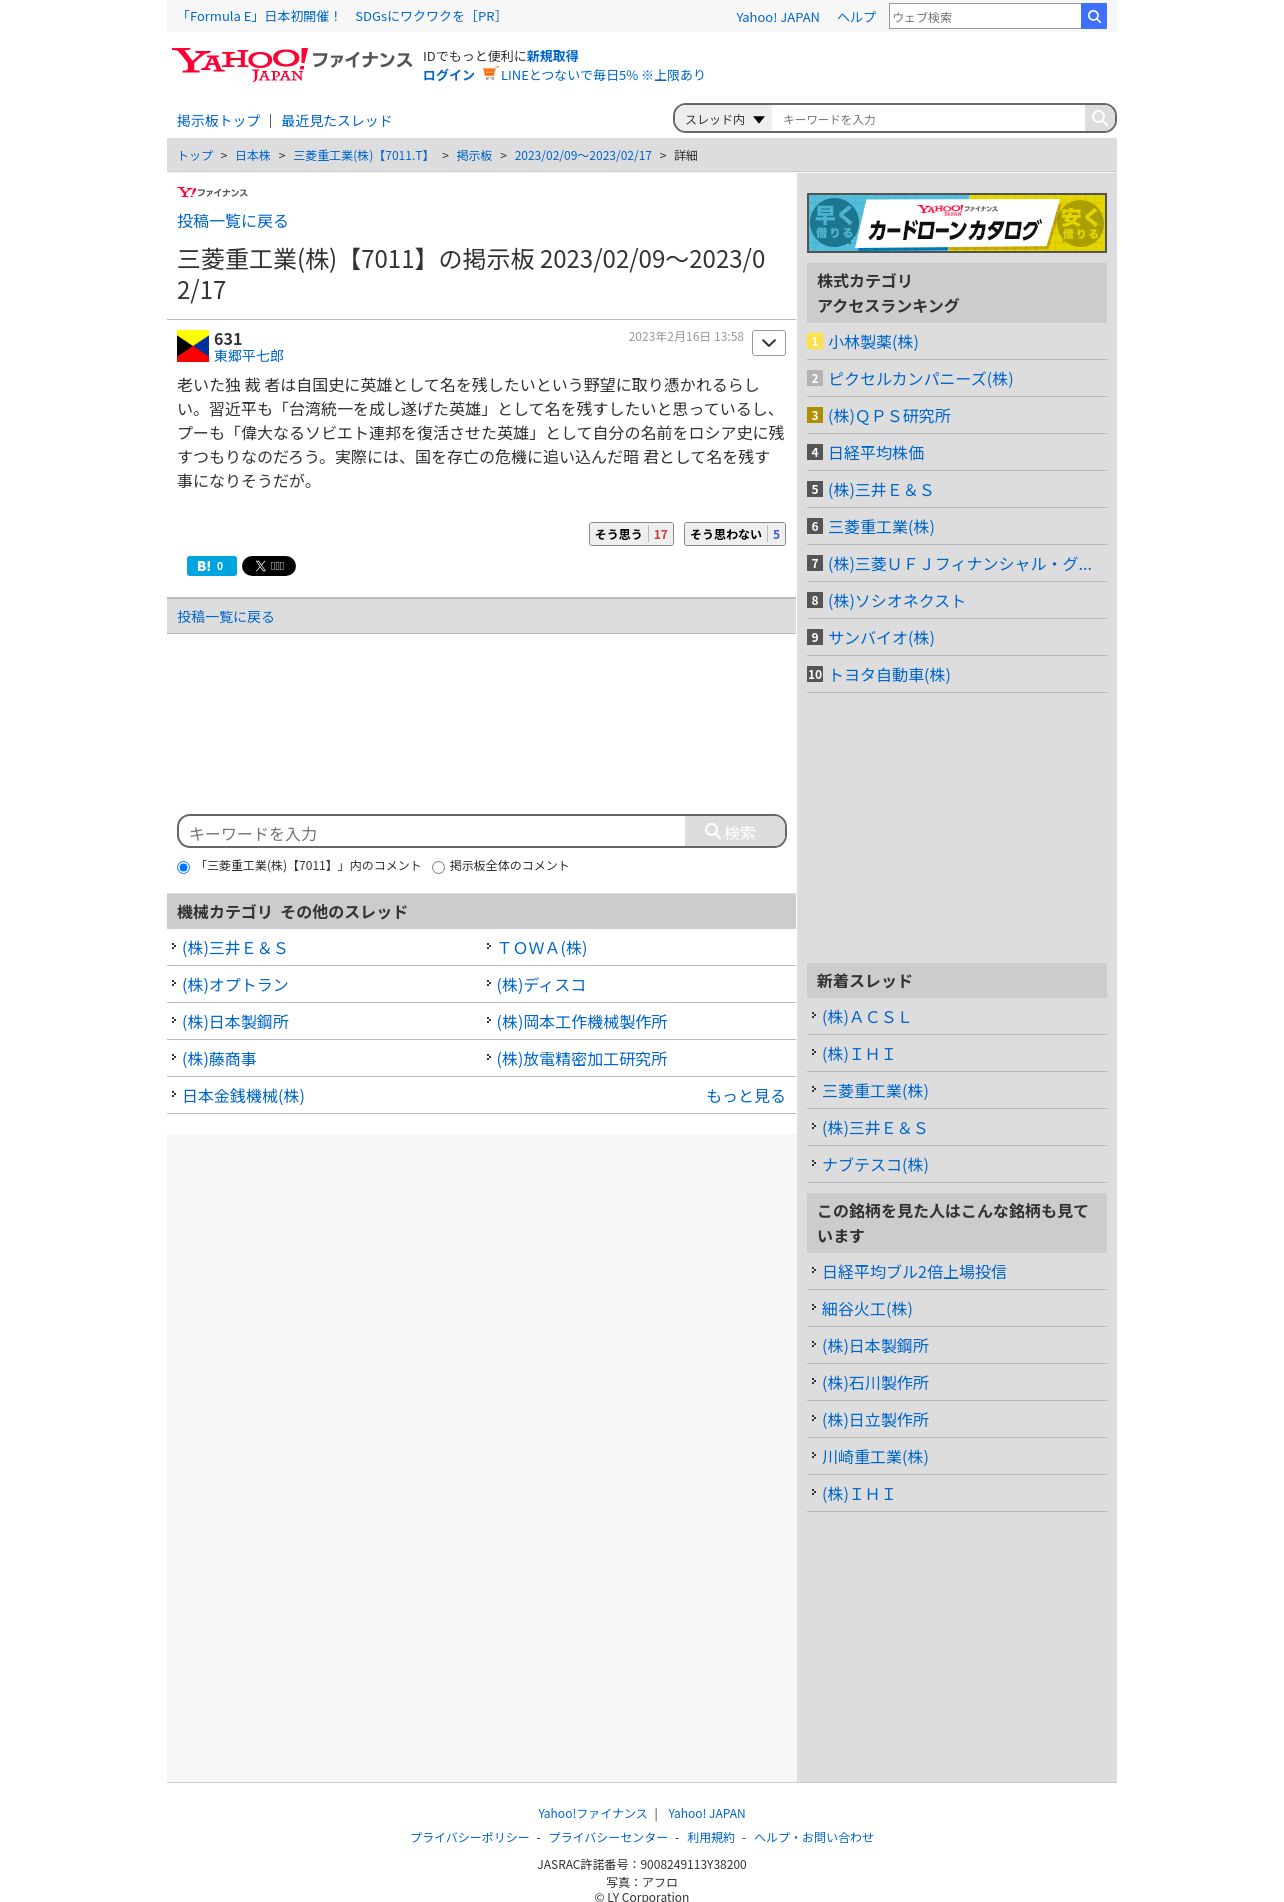Image resolution: width=1284 pixels, height=1902 pixels.
Task: Open ranking item ピクセルカンパニーズ(株)
Action: click(920, 379)
